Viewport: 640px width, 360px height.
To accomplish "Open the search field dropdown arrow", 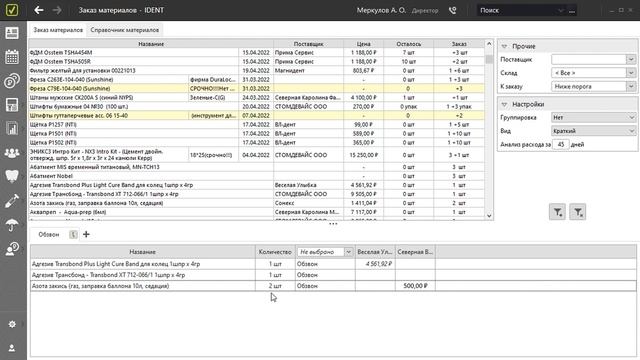I will point(561,11).
